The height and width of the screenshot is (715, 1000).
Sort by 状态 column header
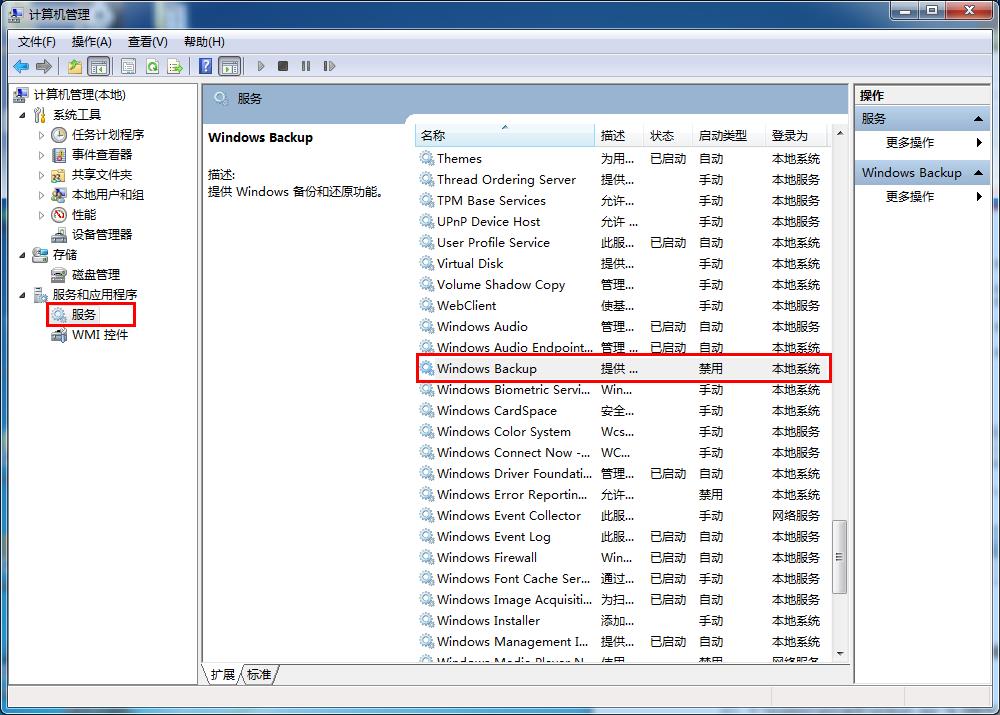tap(667, 135)
